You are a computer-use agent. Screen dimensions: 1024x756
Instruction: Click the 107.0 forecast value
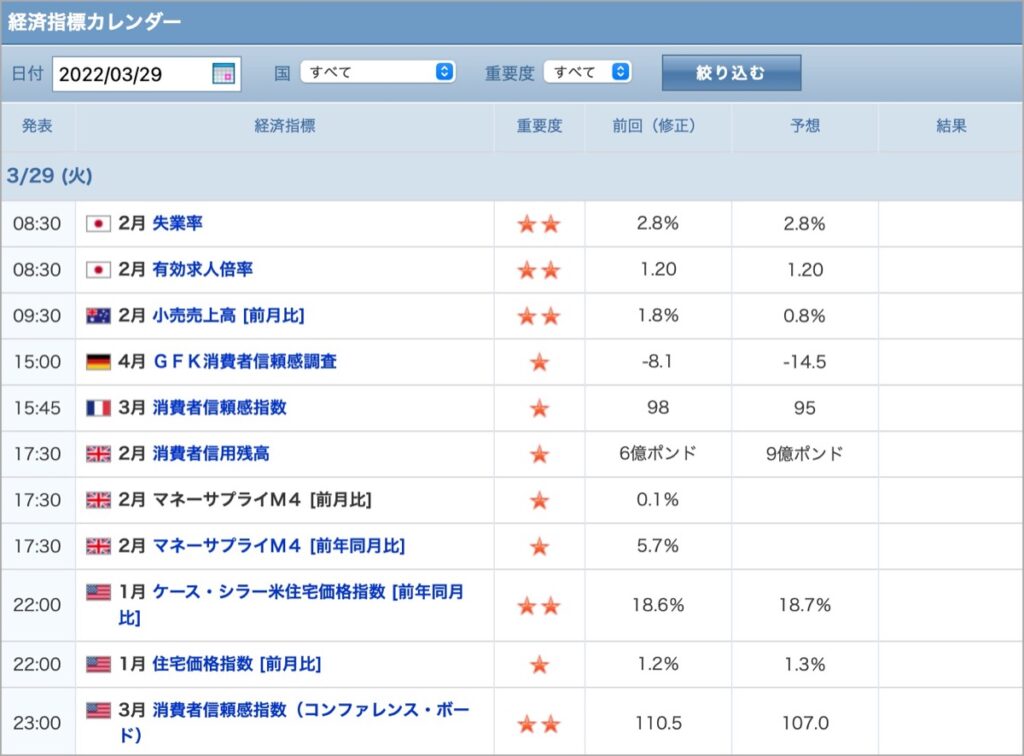pyautogui.click(x=805, y=723)
